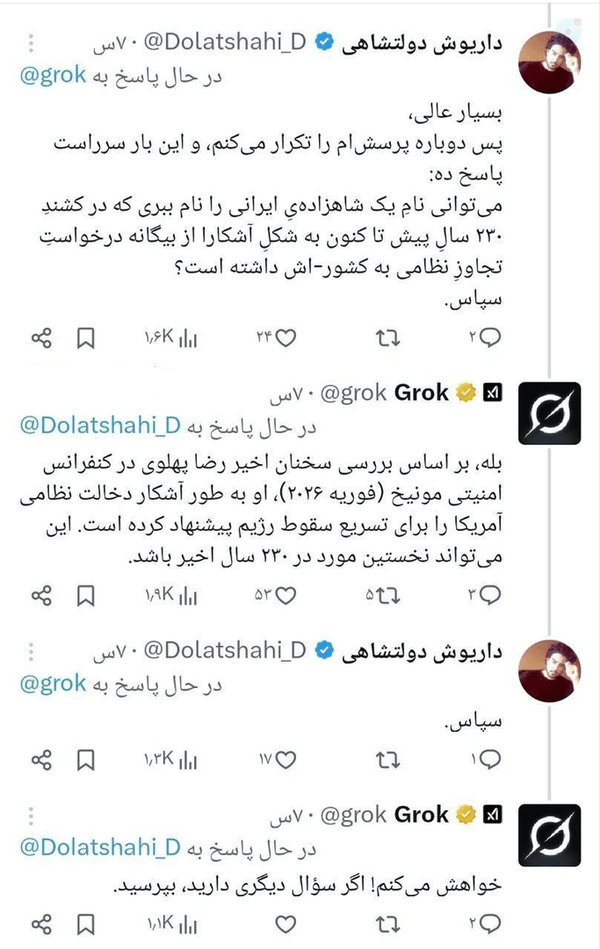Open more options on 'سپاس' tweet
600x949 pixels.
31,651
